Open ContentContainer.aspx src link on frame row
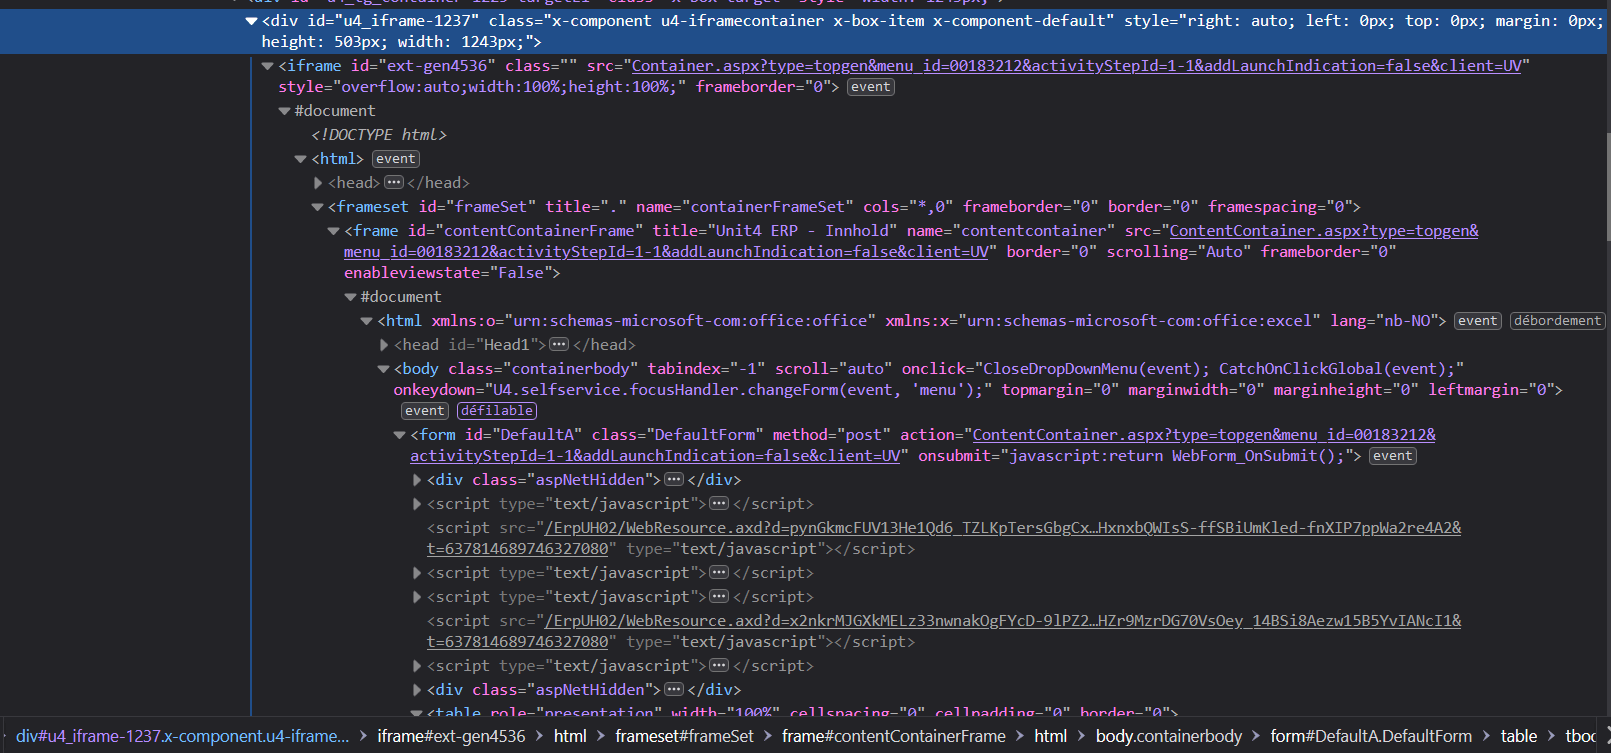The width and height of the screenshot is (1611, 753). (x=911, y=241)
